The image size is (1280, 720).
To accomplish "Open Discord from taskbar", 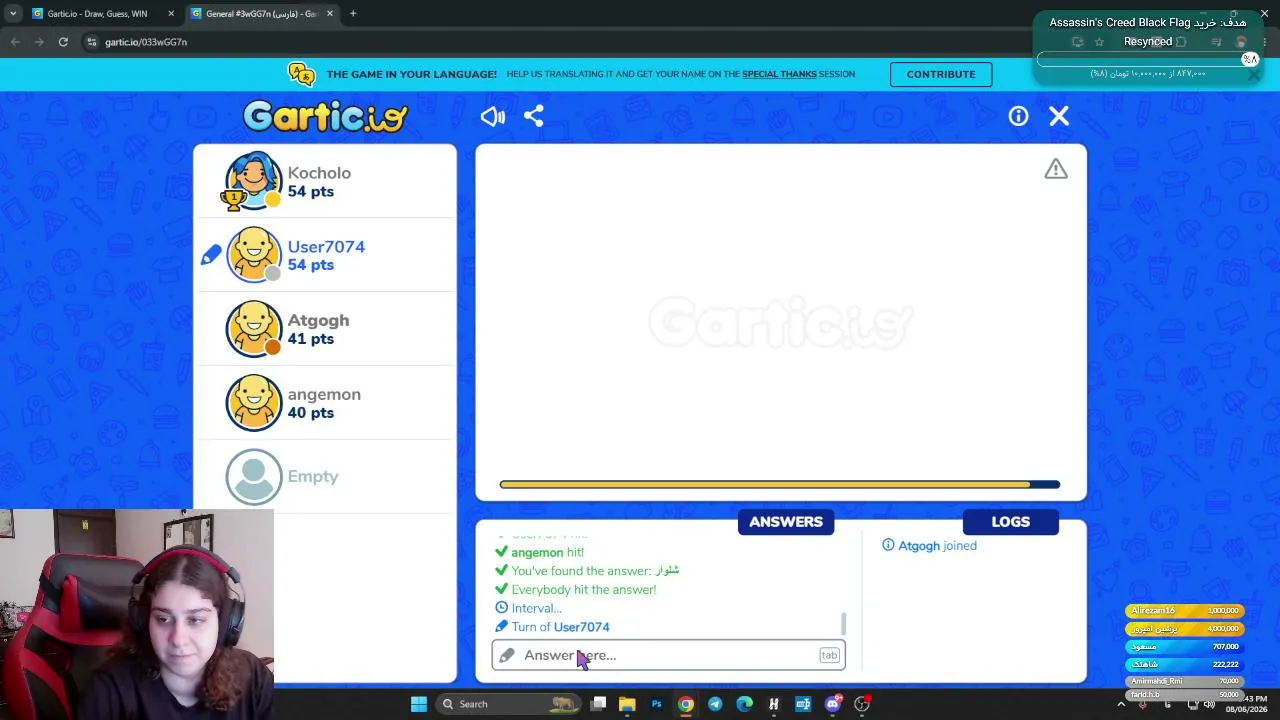I will (832, 704).
